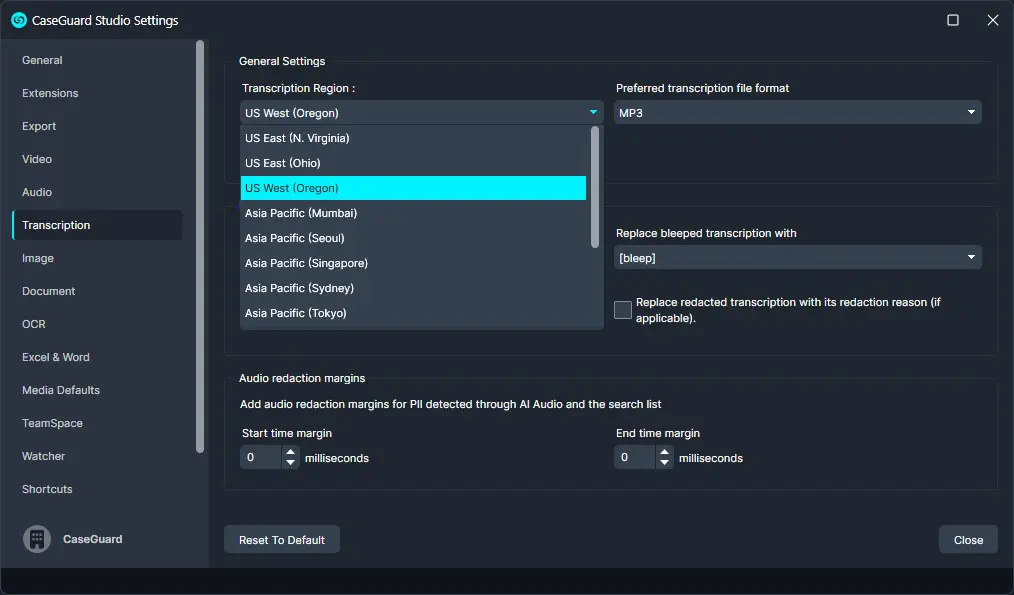The width and height of the screenshot is (1014, 595).
Task: Close the Settings window with X
Action: 993,20
